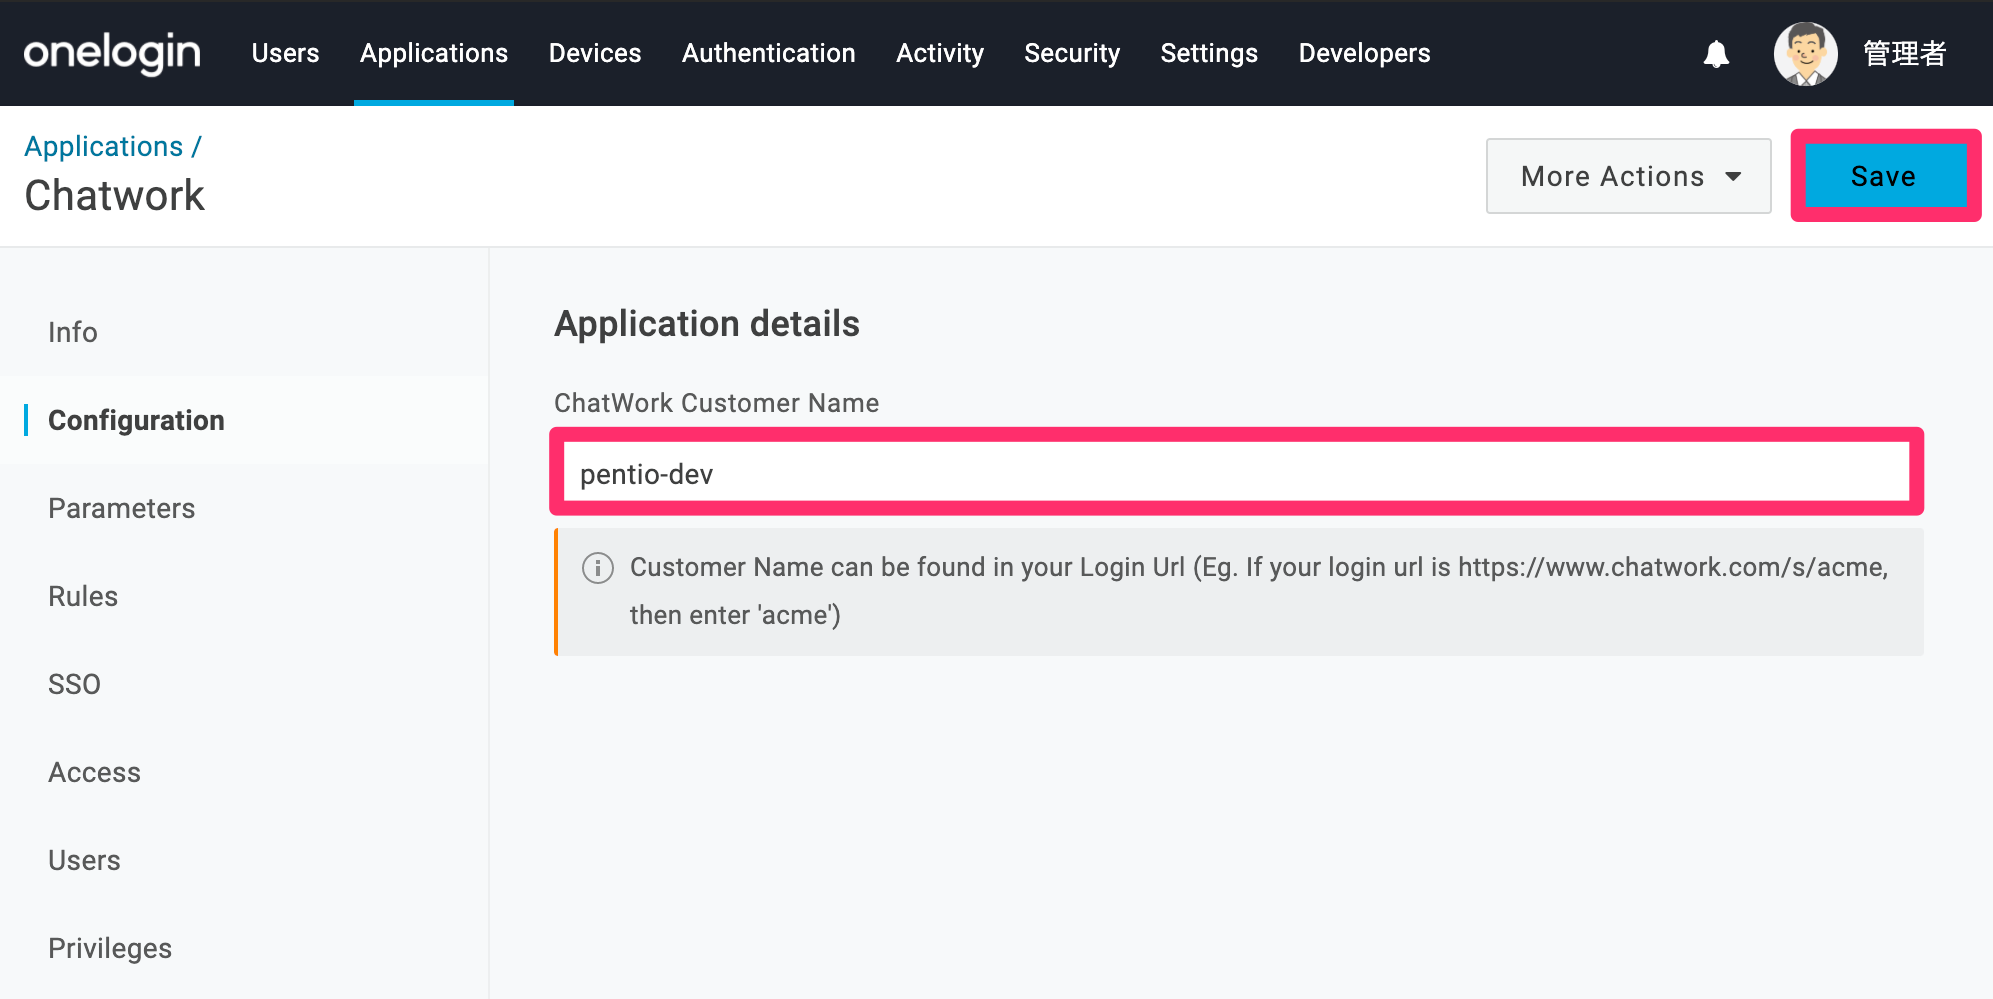Click the info icon in the hint box
This screenshot has height=999, width=1993.
(598, 568)
